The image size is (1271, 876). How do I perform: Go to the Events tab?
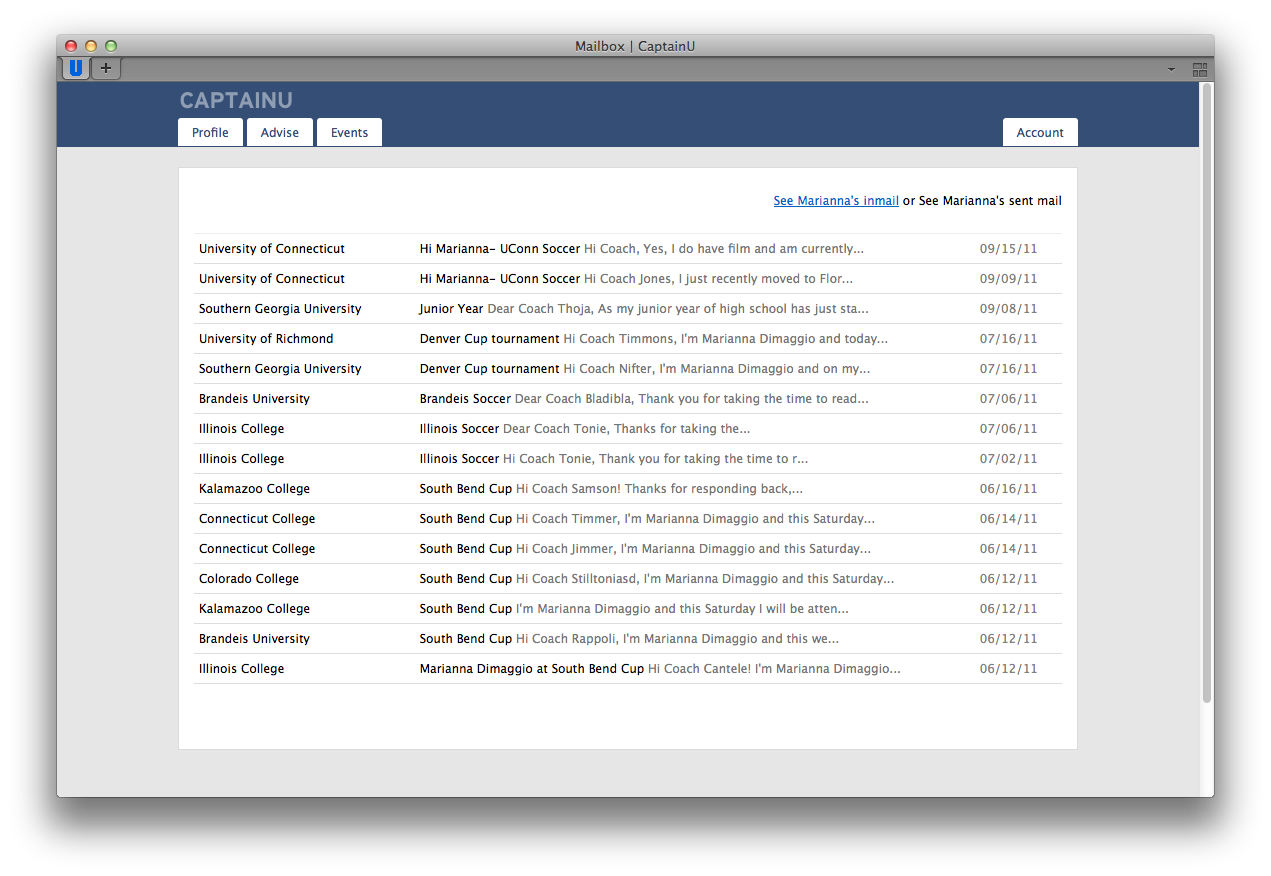349,132
